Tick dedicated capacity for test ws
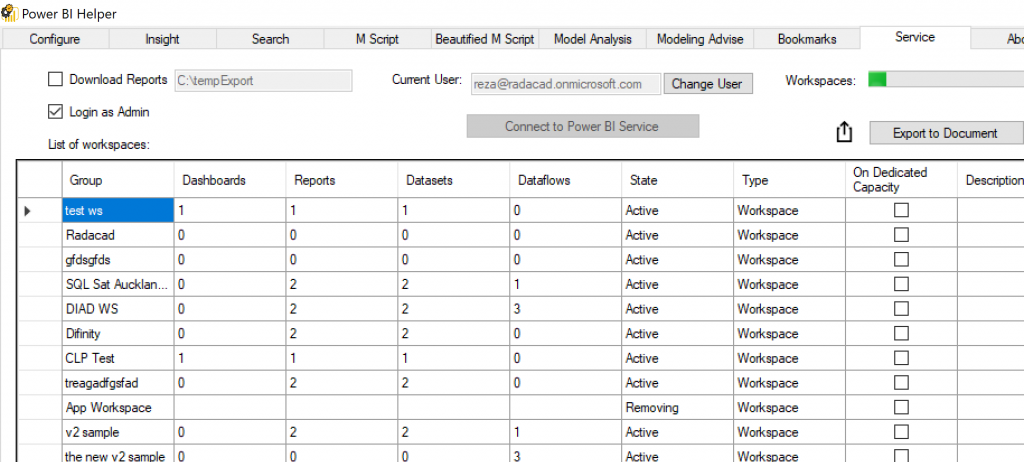This screenshot has width=1024, height=462. coord(901,211)
